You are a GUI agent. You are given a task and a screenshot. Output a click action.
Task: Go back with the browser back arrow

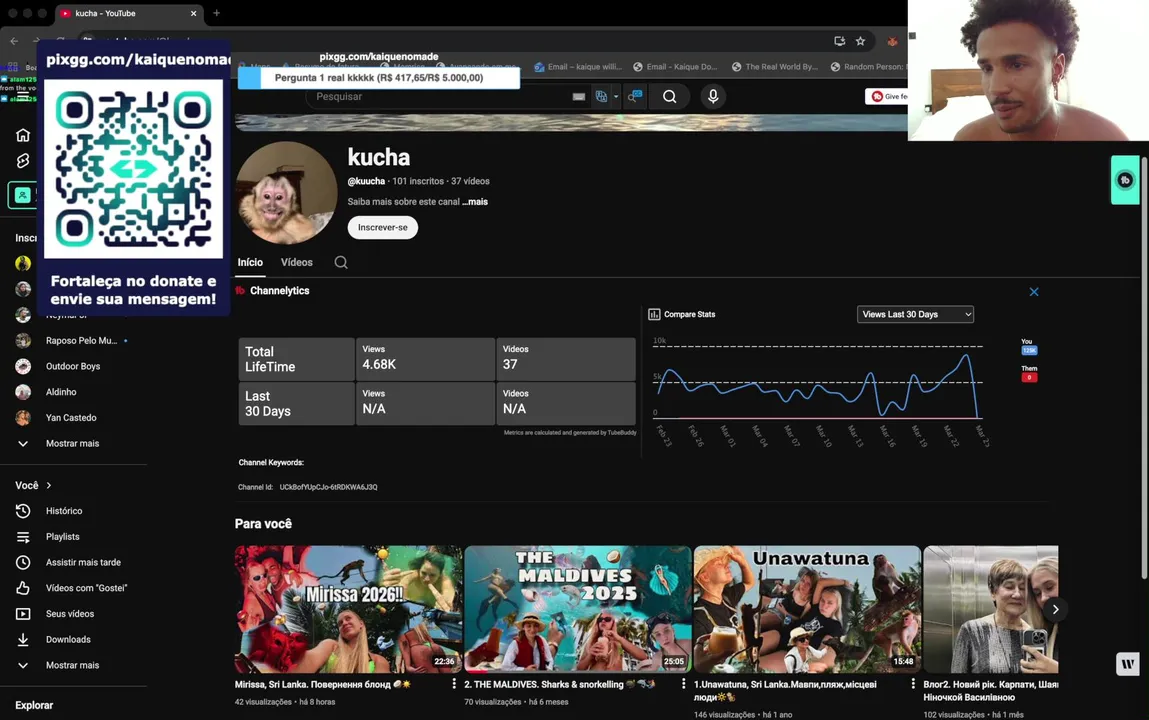[x=14, y=41]
